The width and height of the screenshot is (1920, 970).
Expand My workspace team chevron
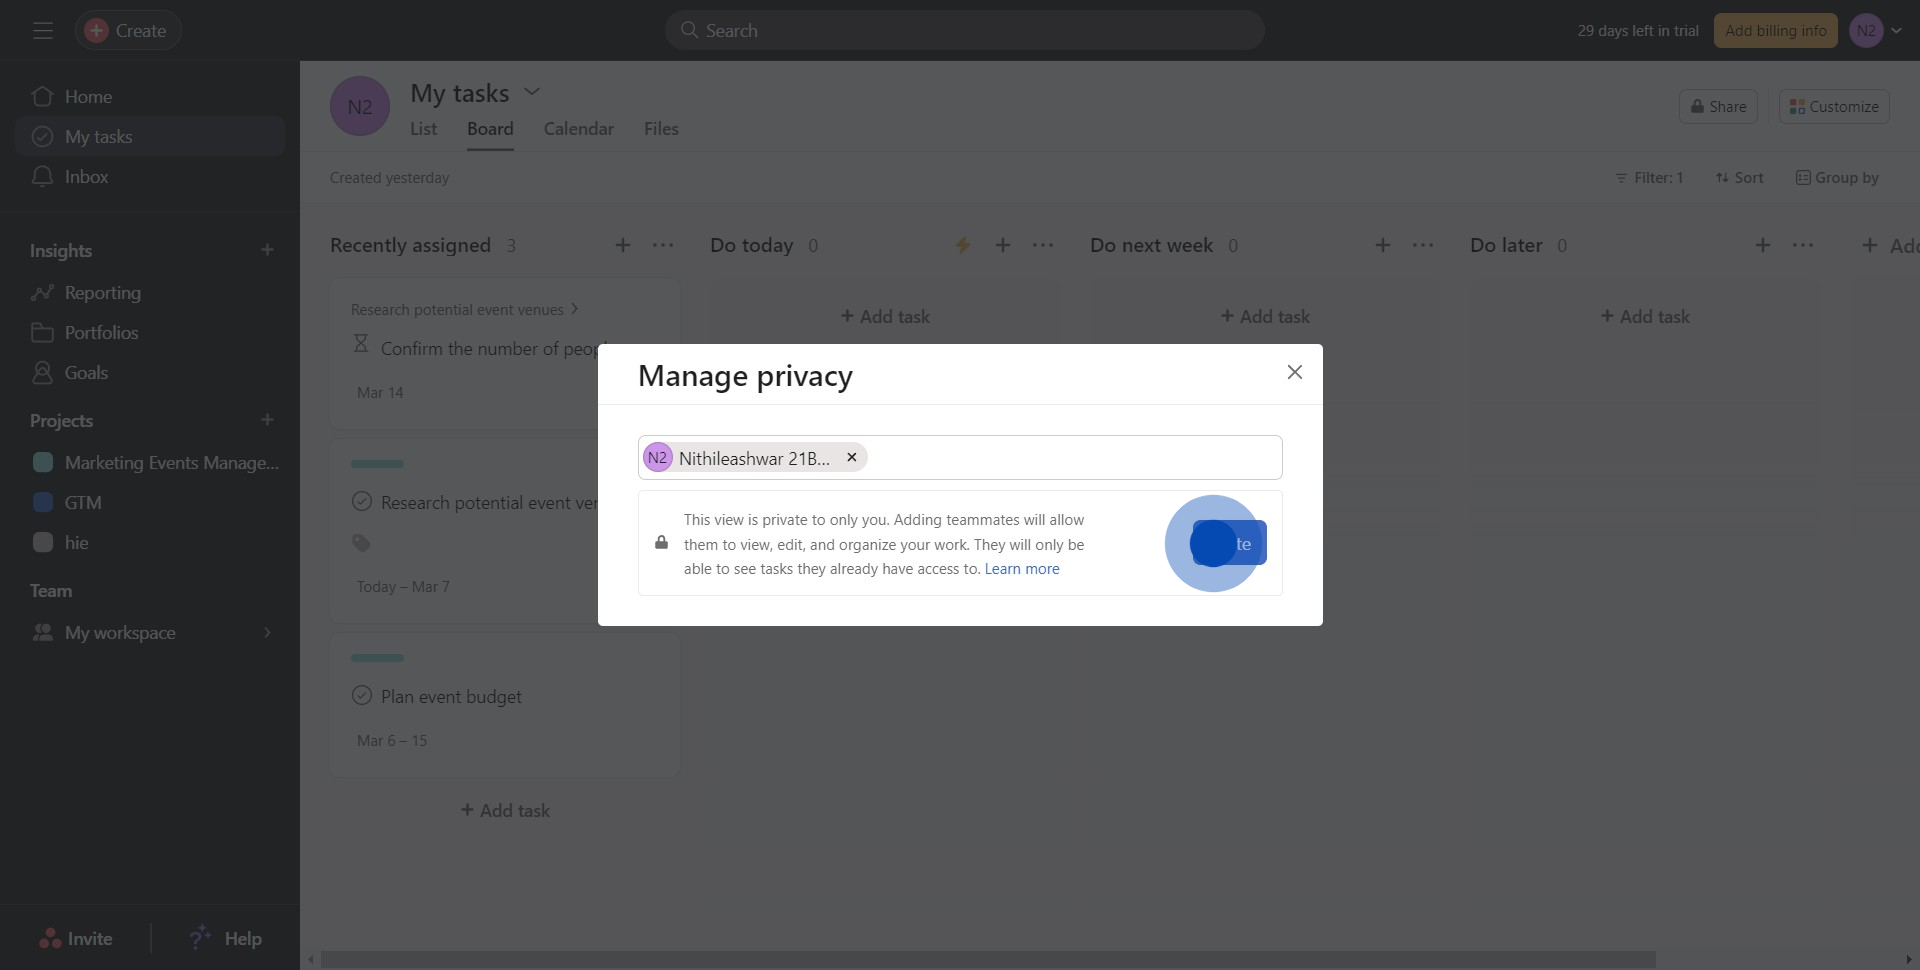pos(267,633)
